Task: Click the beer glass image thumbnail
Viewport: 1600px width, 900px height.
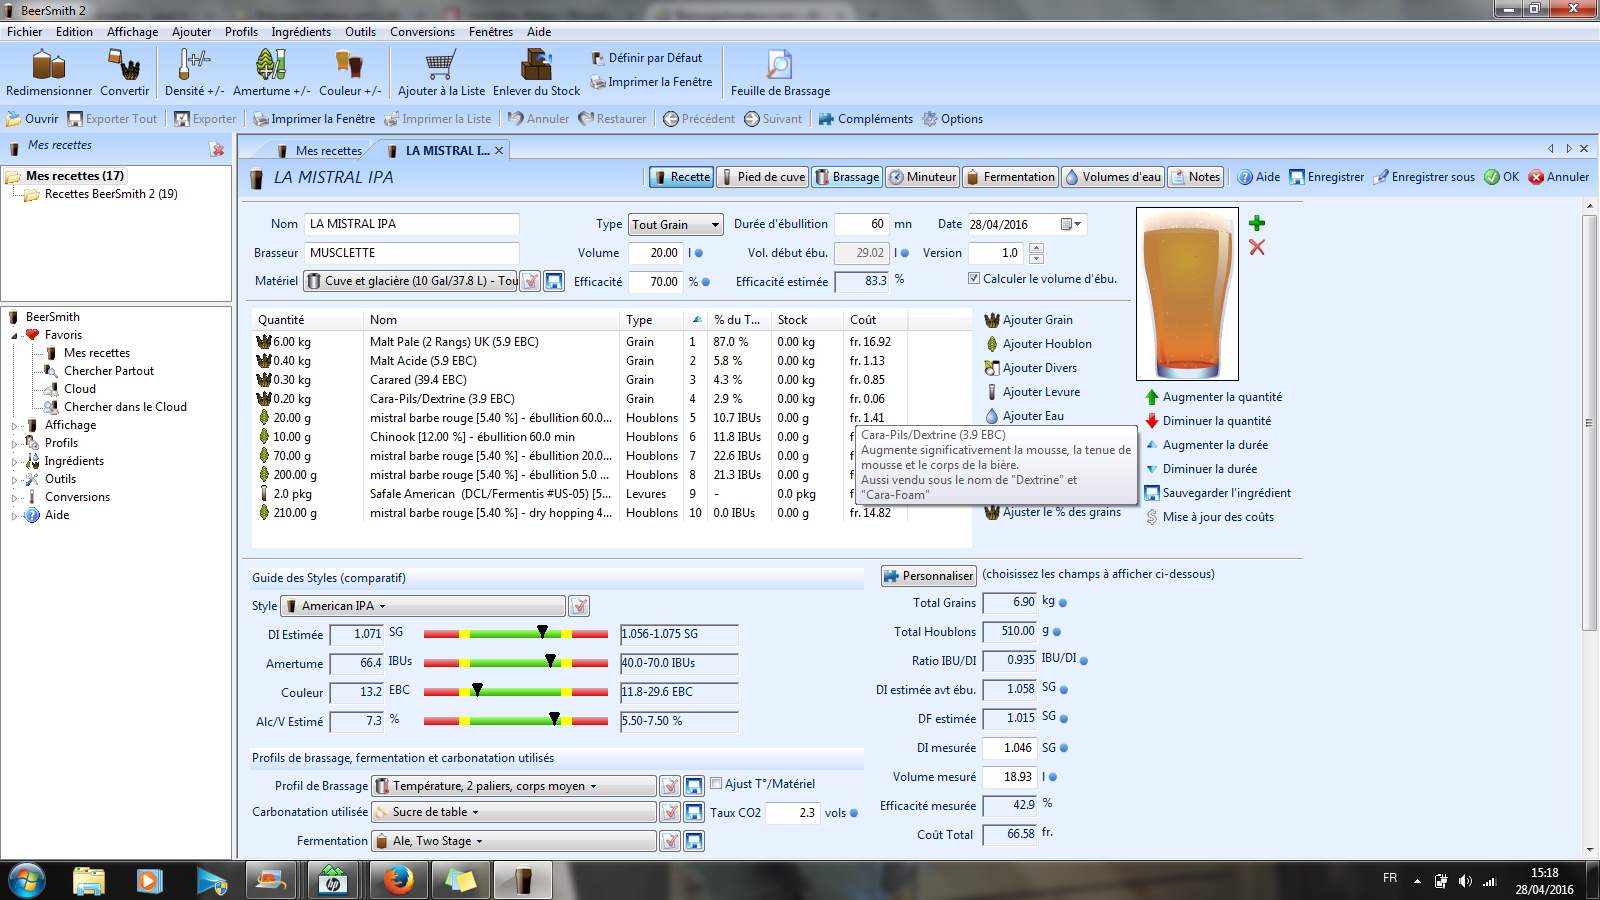Action: (x=1187, y=294)
